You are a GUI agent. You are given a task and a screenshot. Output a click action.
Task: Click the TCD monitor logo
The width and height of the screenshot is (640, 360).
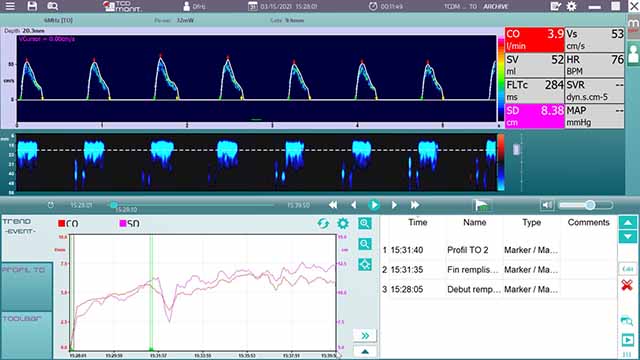pyautogui.click(x=122, y=6)
